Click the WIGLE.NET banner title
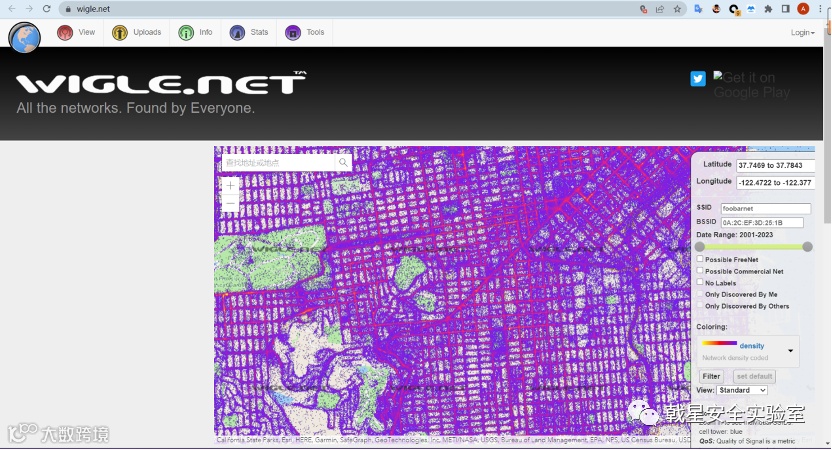Image resolution: width=832 pixels, height=450 pixels. point(161,83)
